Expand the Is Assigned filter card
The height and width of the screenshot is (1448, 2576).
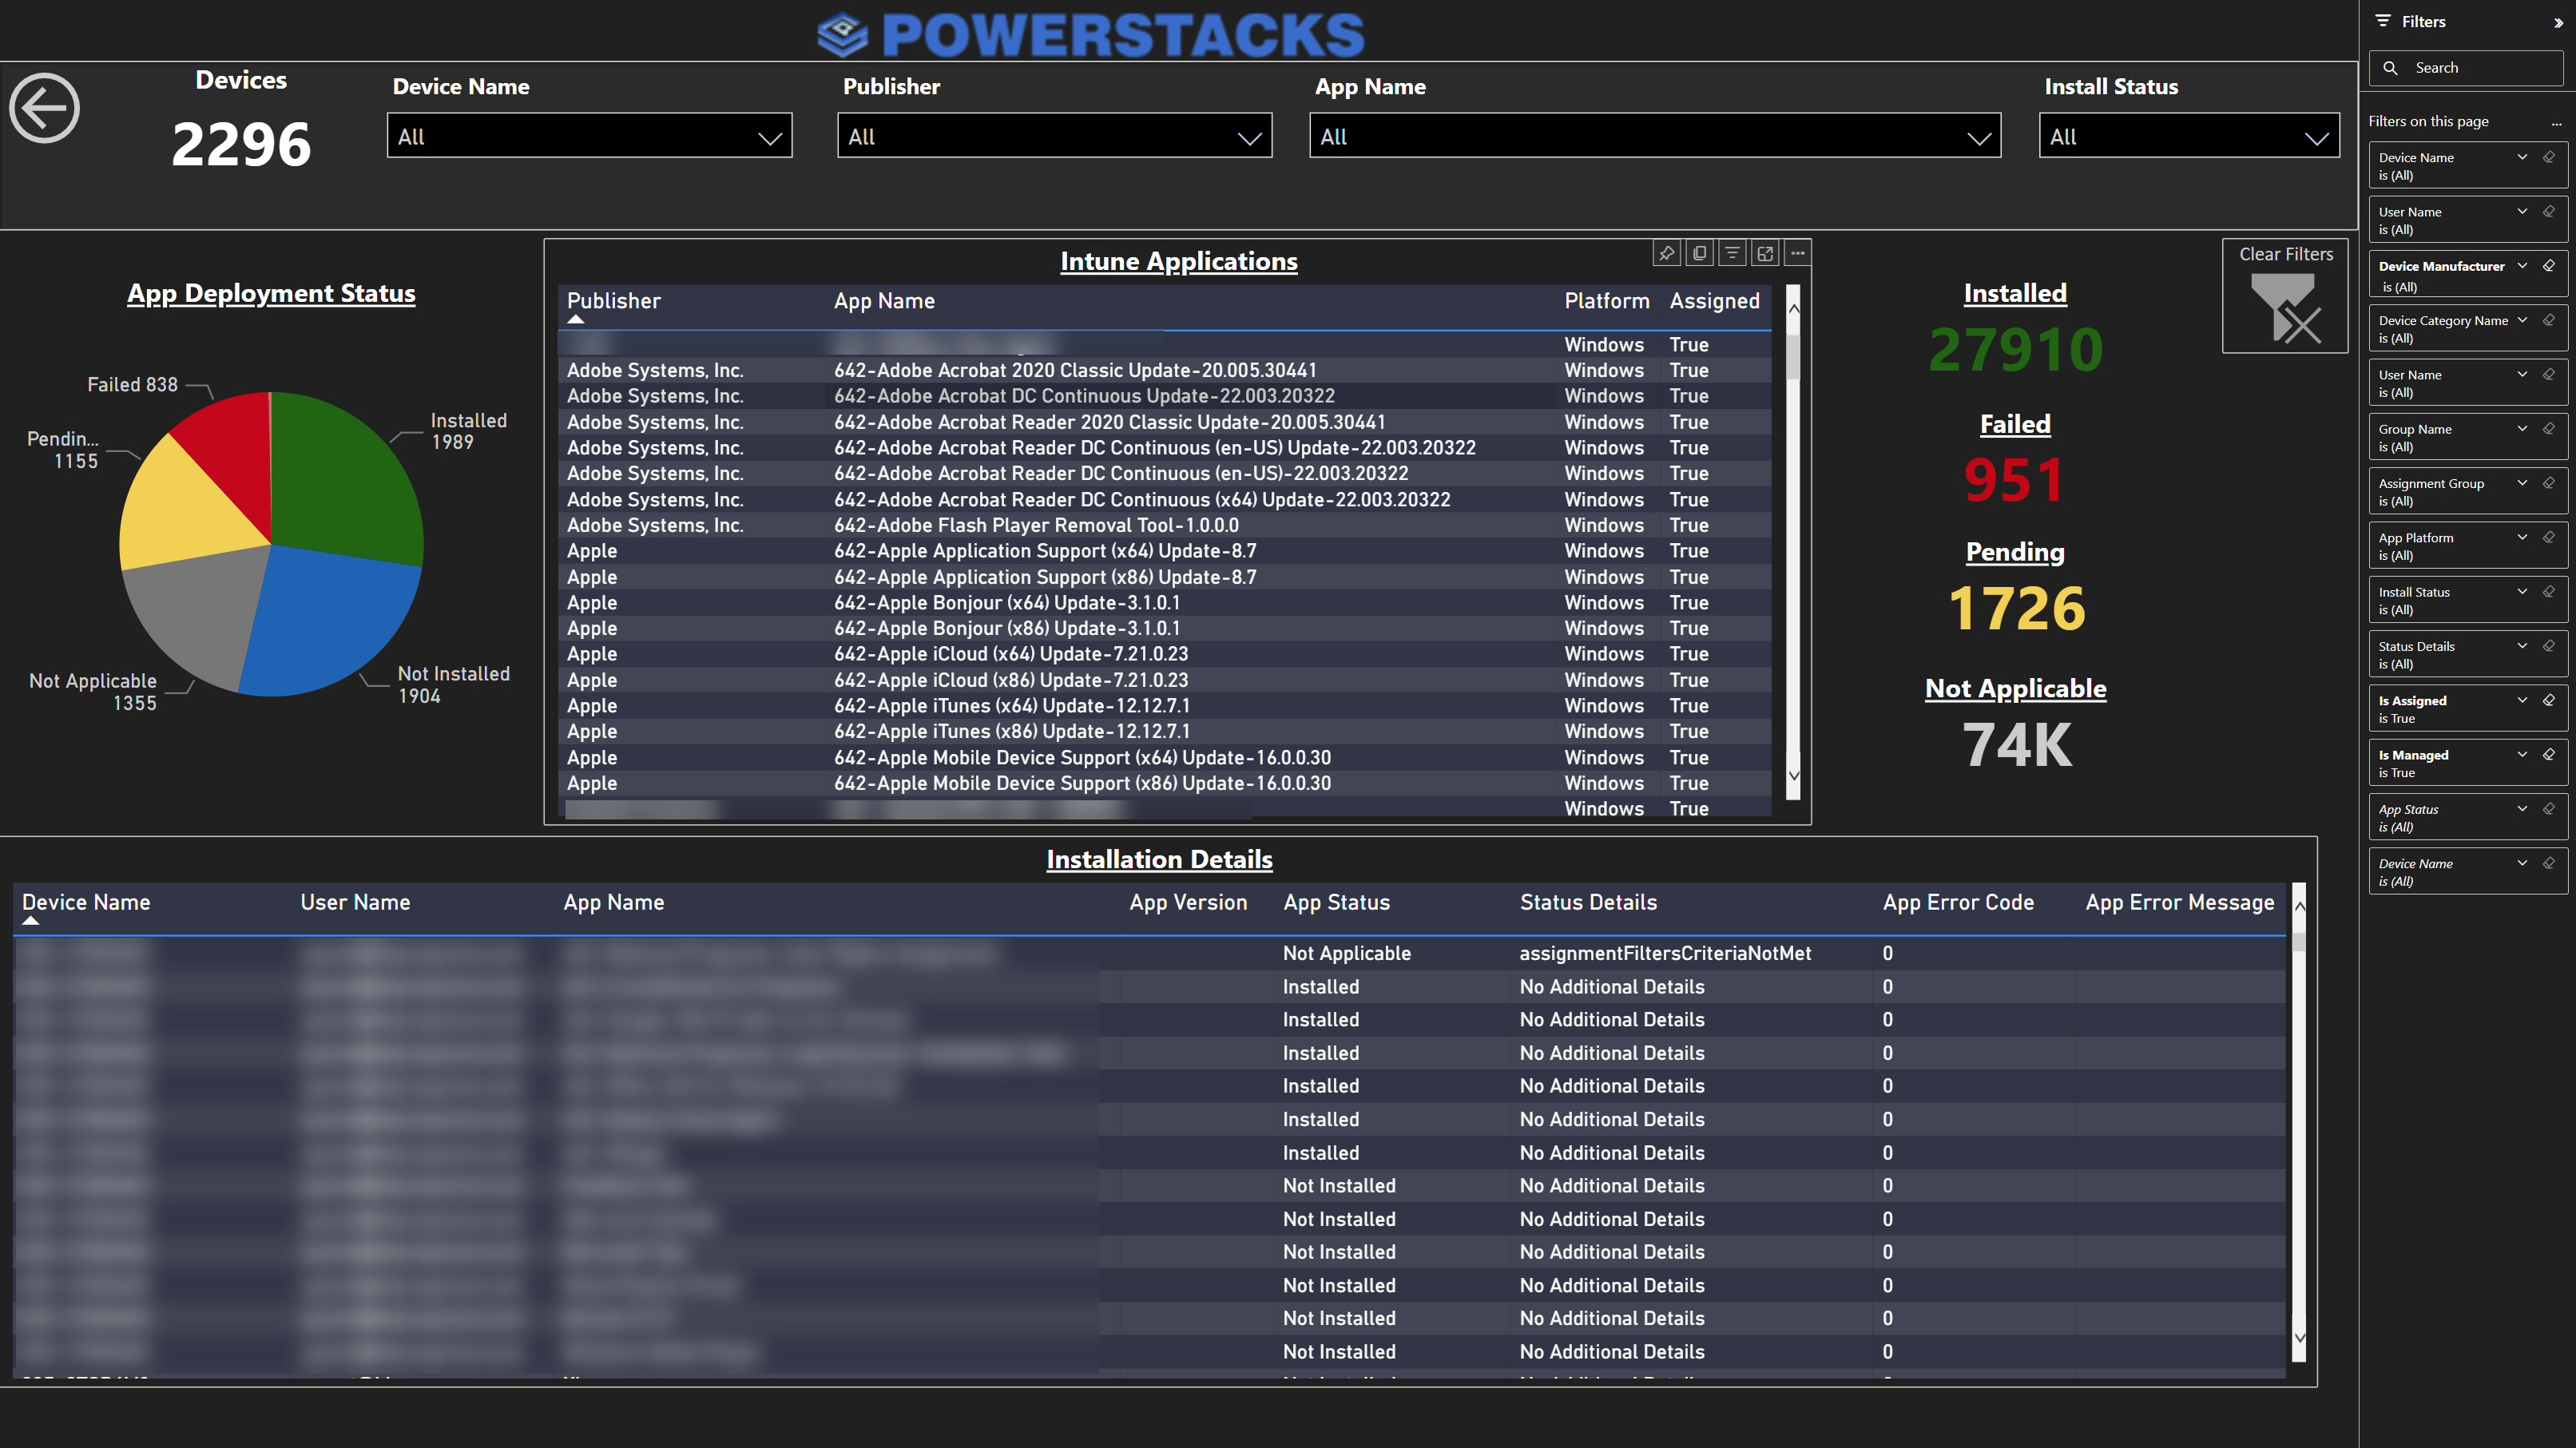[x=2522, y=700]
